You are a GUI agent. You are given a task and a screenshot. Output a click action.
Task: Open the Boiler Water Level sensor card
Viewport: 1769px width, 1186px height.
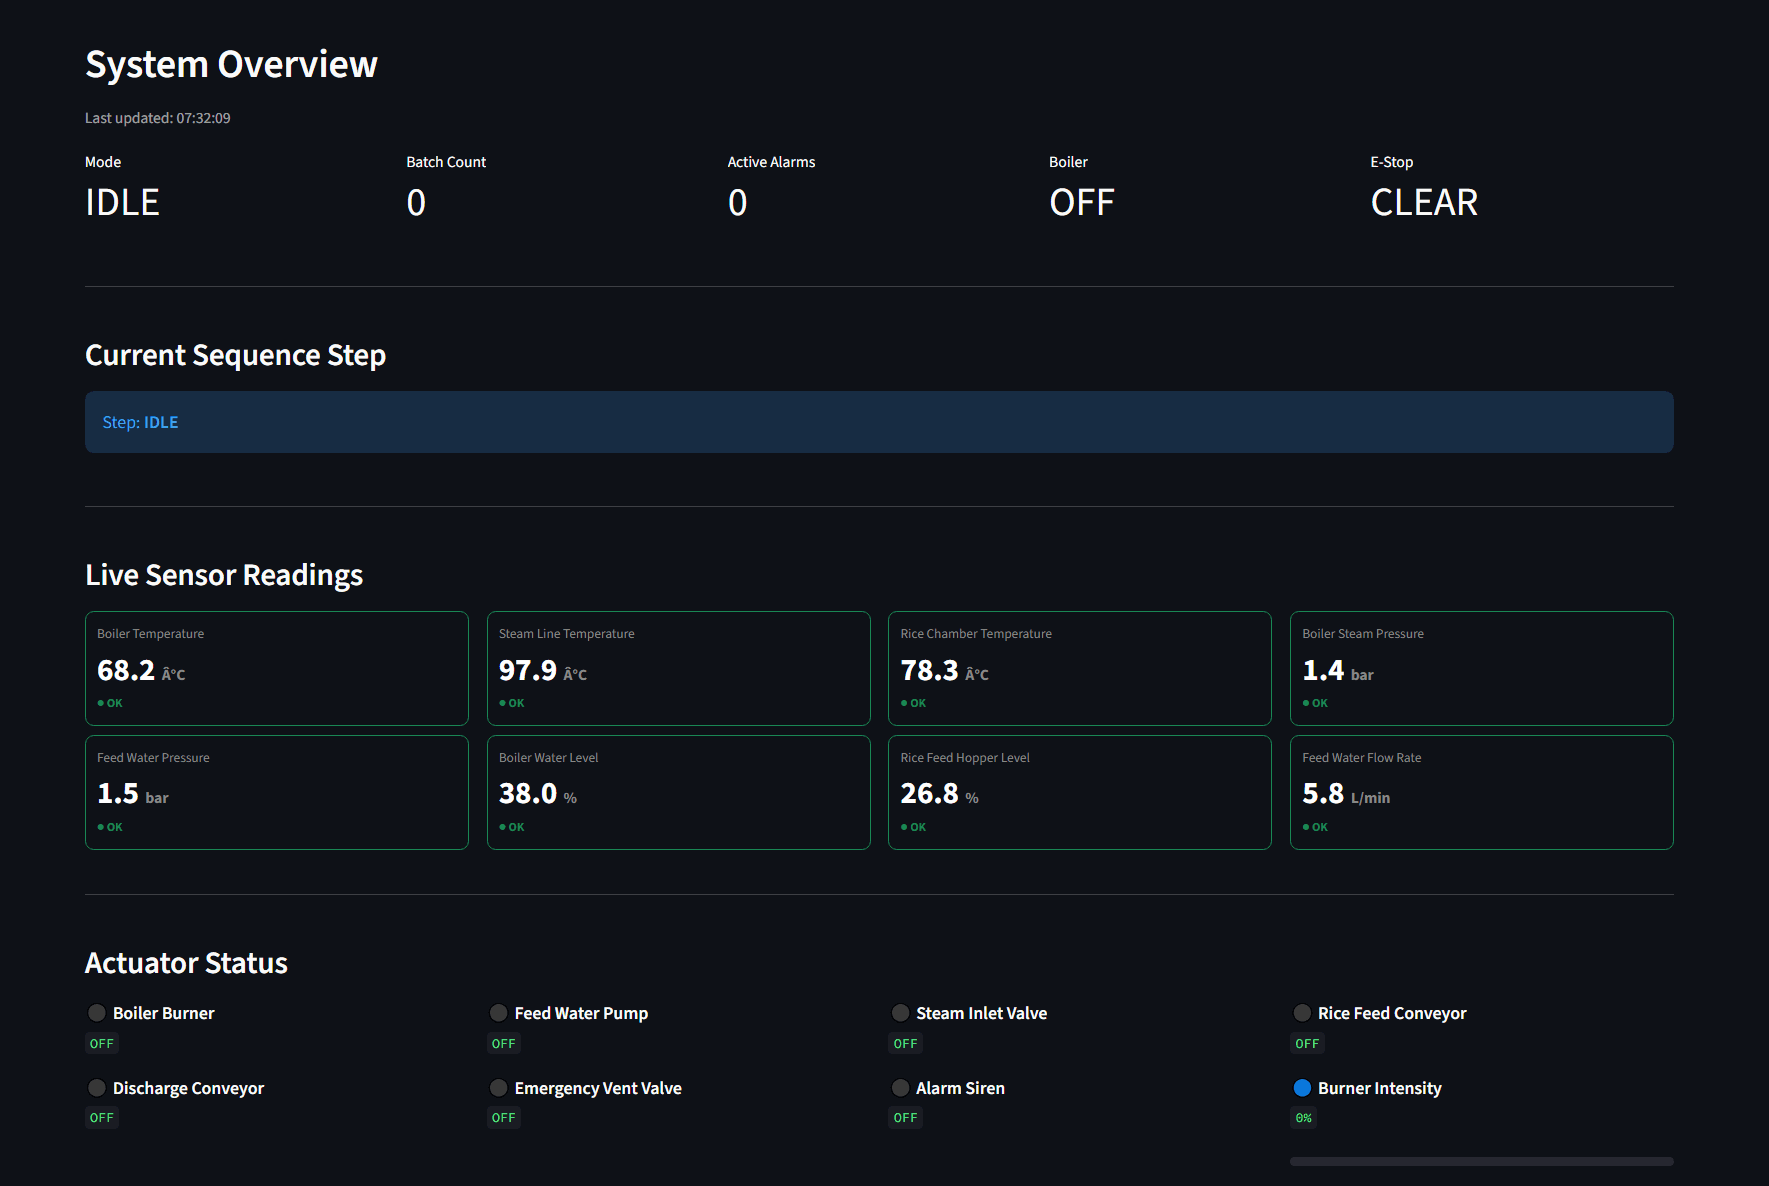pos(678,792)
